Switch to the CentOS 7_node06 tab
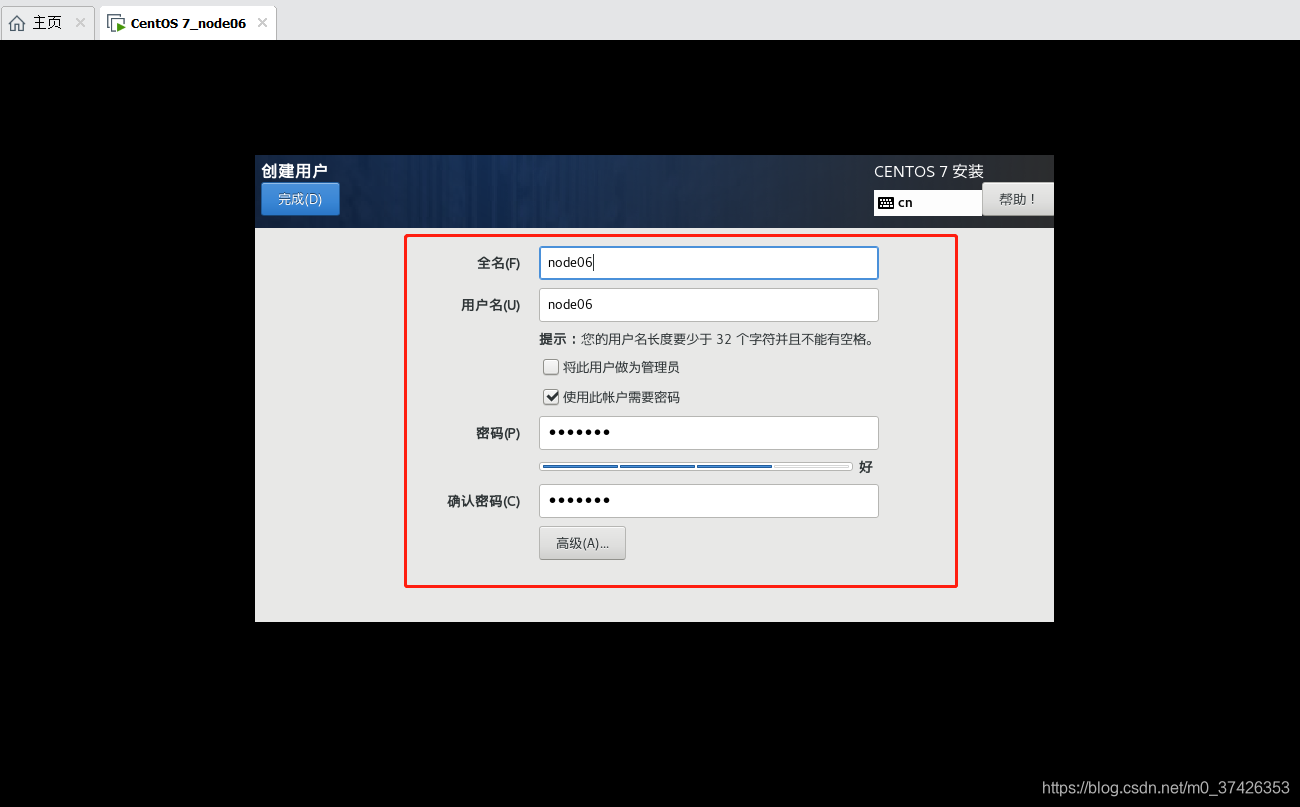The width and height of the screenshot is (1300, 807). click(188, 22)
